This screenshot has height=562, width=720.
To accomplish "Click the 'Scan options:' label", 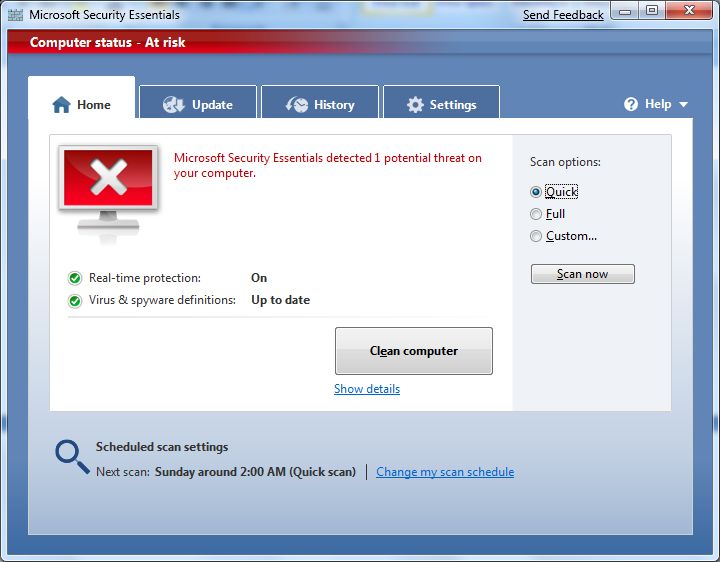I will click(x=565, y=162).
